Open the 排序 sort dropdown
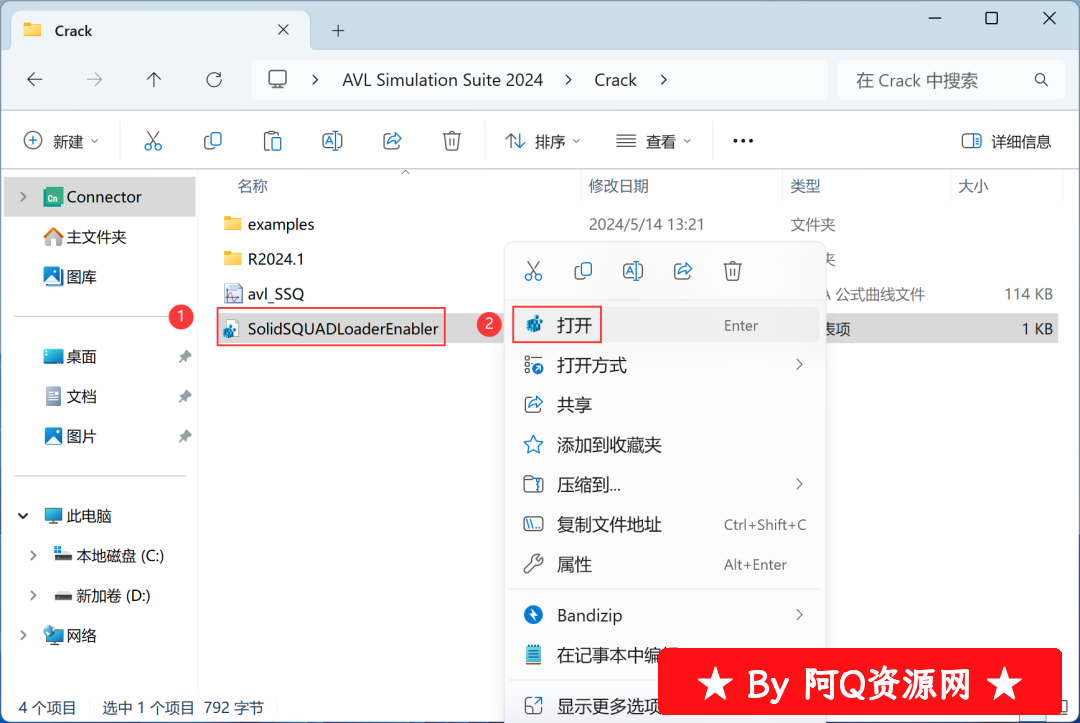 [543, 141]
